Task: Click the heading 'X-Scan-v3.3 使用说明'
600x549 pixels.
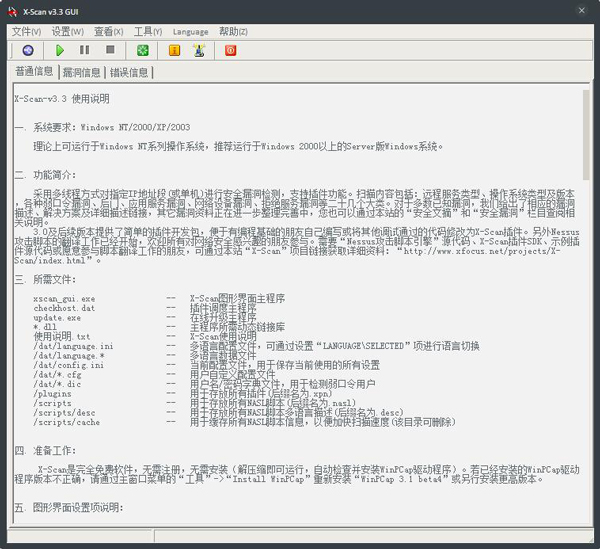Action: 62,99
